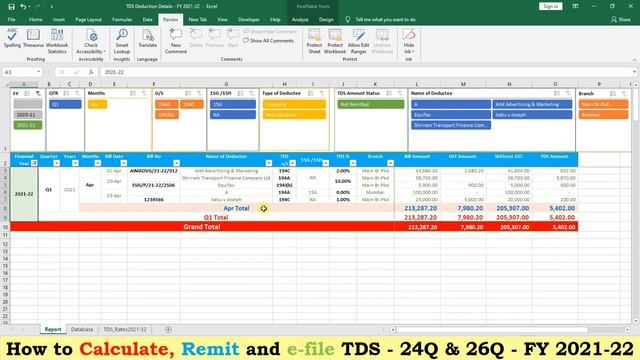Open the Thesaurus
640x360 pixels.
(33, 38)
